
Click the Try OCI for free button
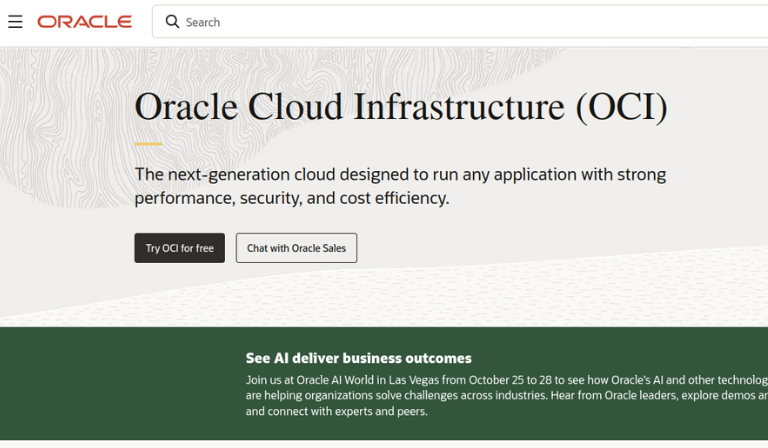tap(180, 248)
